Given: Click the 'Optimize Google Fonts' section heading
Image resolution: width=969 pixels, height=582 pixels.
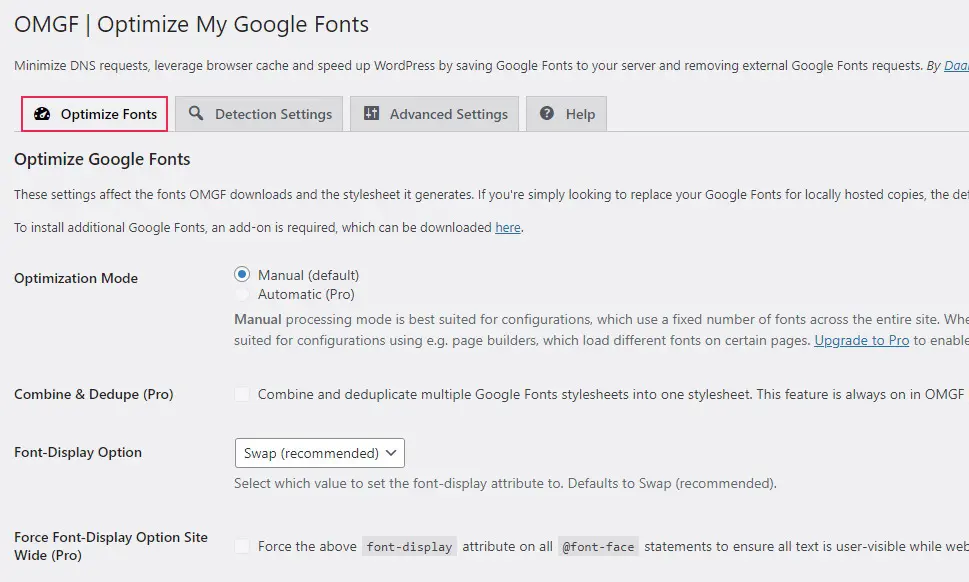Looking at the screenshot, I should pos(102,159).
